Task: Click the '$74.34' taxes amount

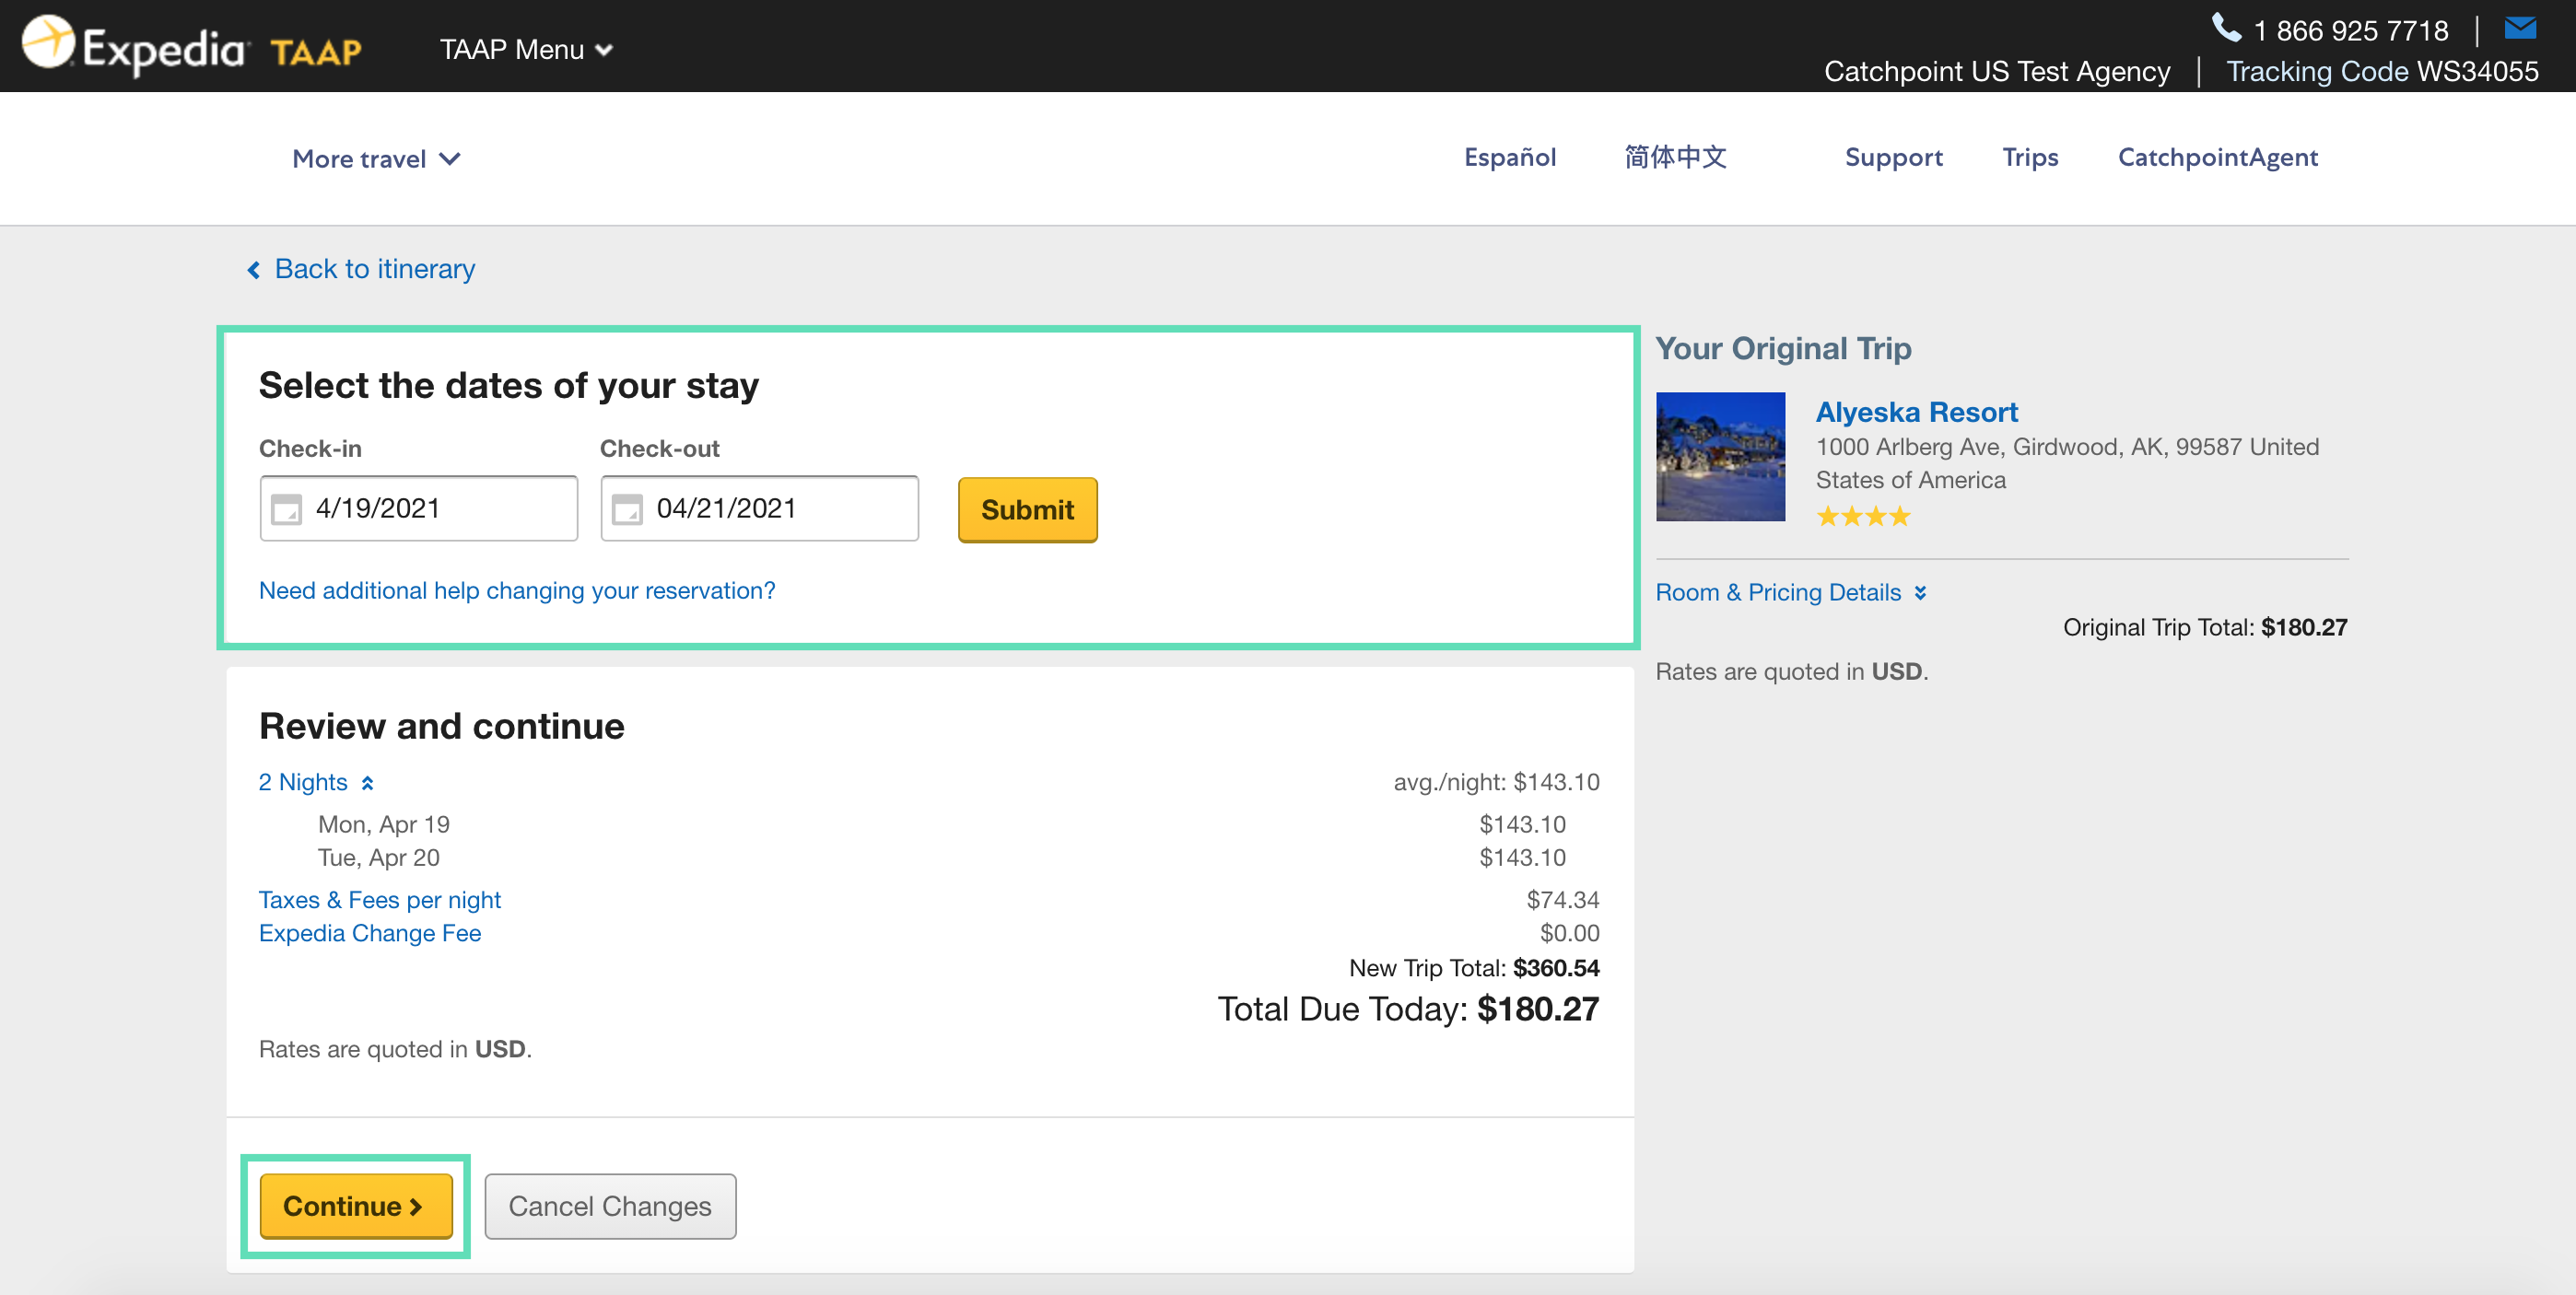Action: (1563, 900)
